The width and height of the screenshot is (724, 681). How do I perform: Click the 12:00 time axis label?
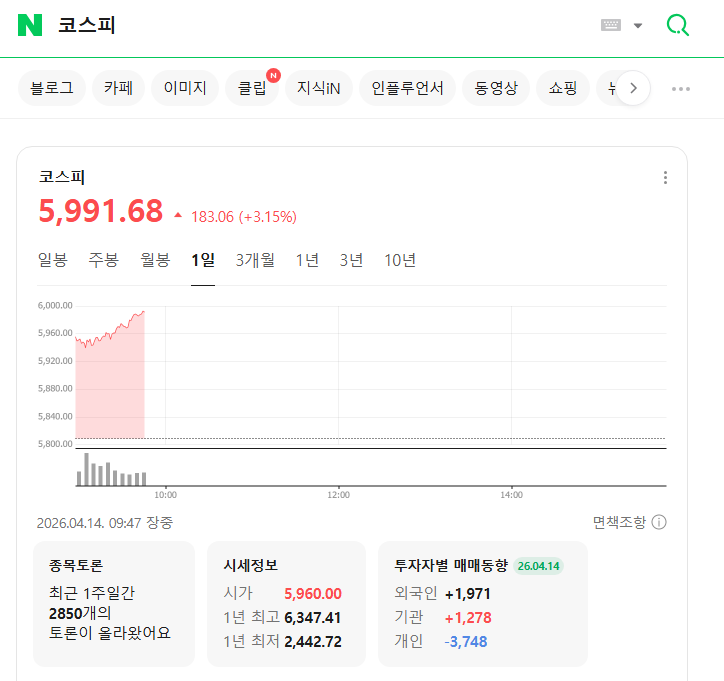[338, 495]
